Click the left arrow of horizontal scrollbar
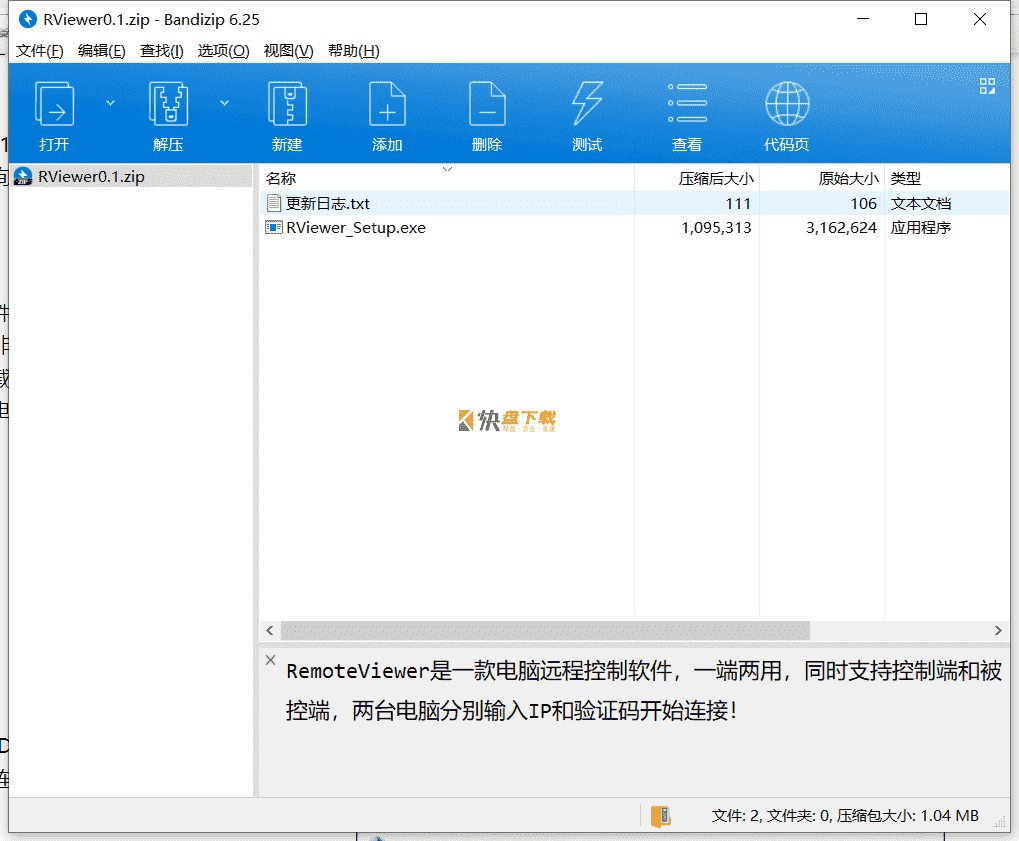This screenshot has height=841, width=1019. 270,630
